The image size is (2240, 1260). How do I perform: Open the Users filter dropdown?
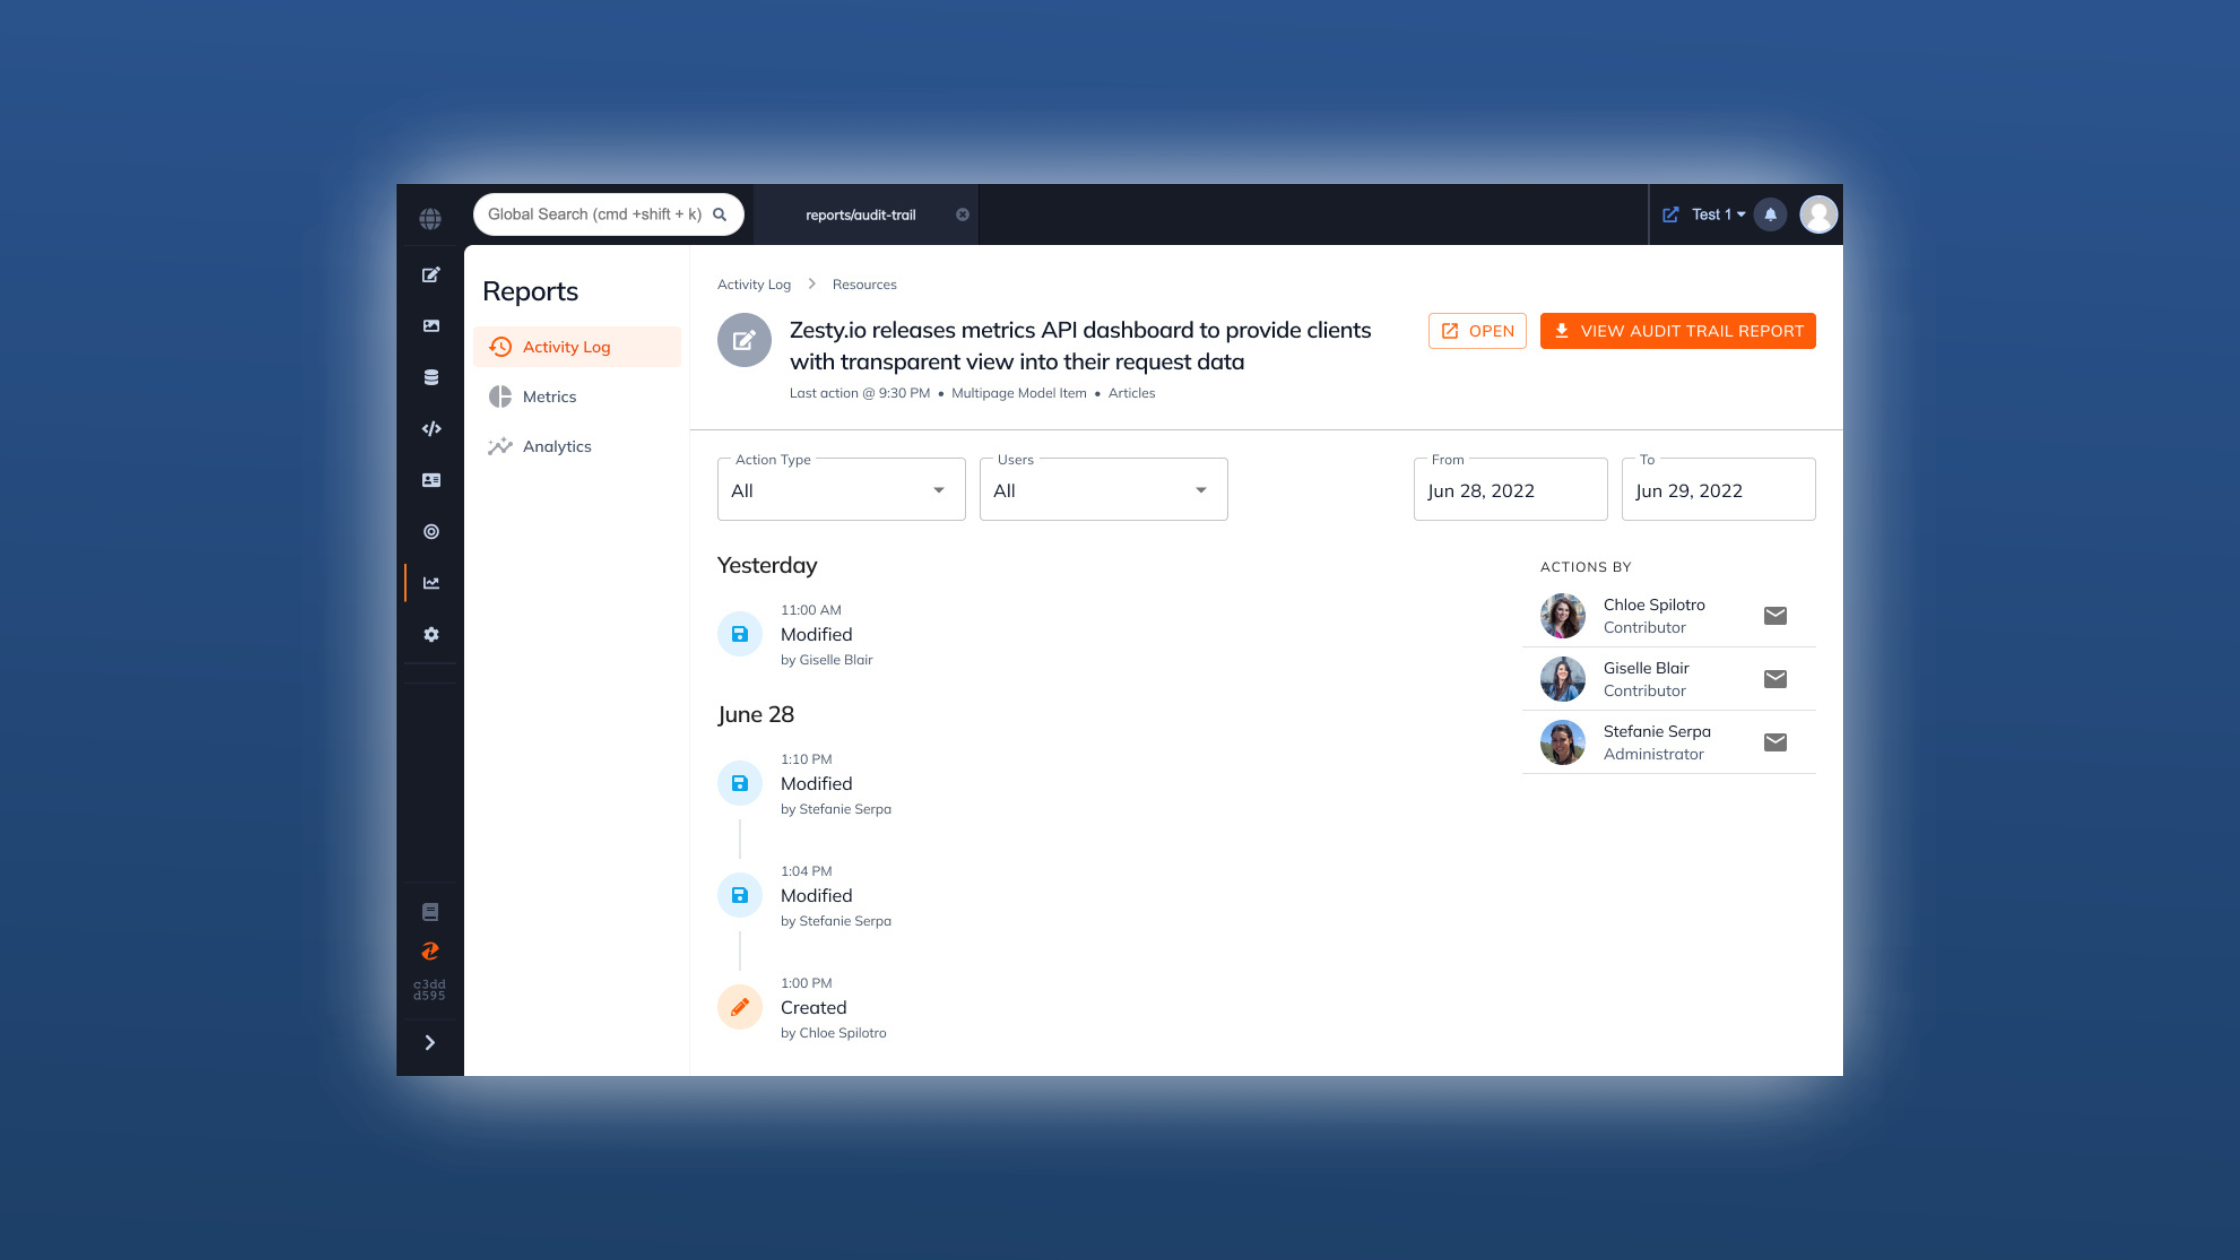point(1103,490)
